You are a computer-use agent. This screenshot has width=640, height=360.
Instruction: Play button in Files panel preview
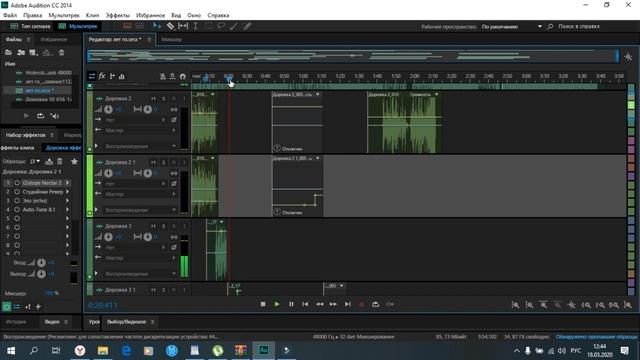[x=26, y=116]
